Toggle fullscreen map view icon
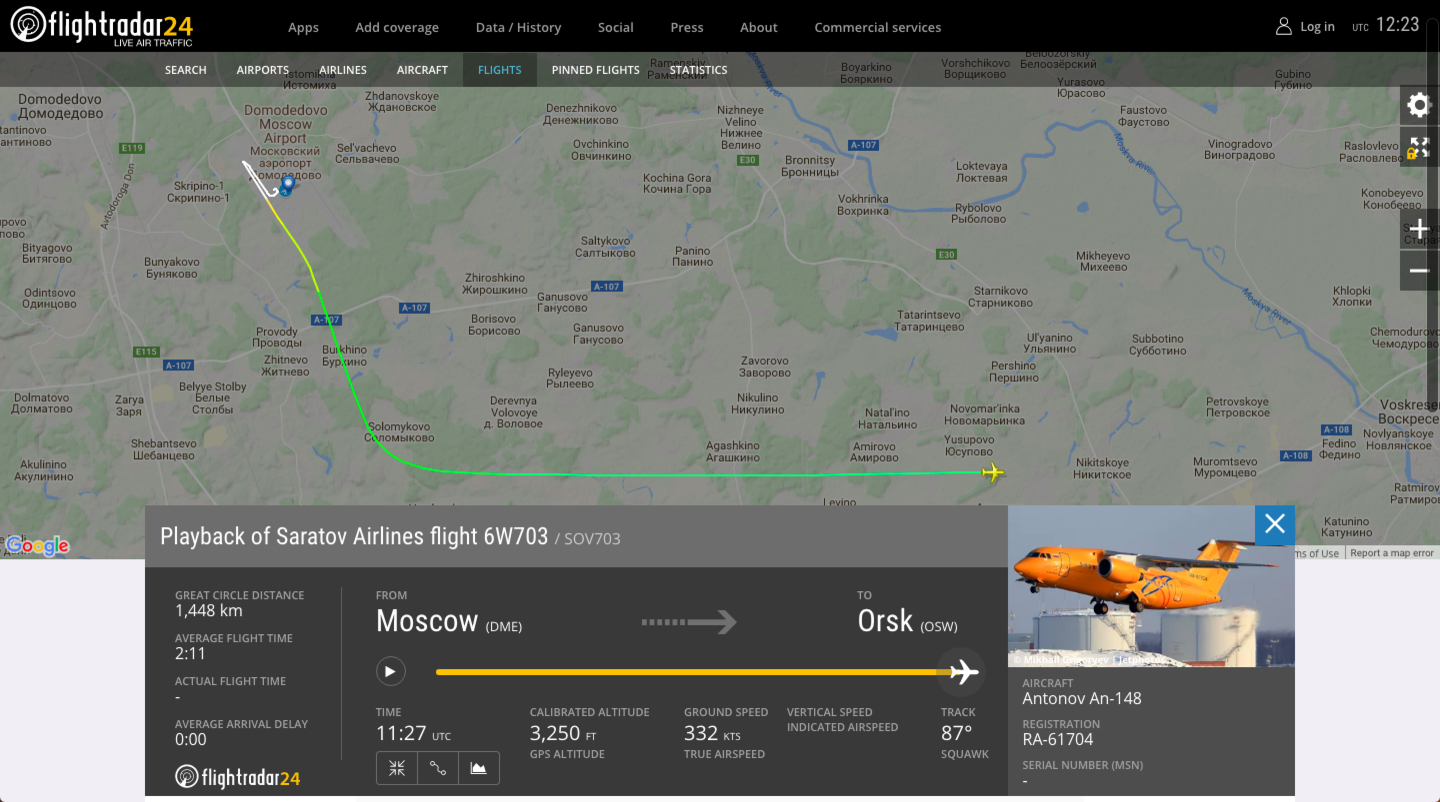Viewport: 1440px width, 802px height. tap(1419, 148)
